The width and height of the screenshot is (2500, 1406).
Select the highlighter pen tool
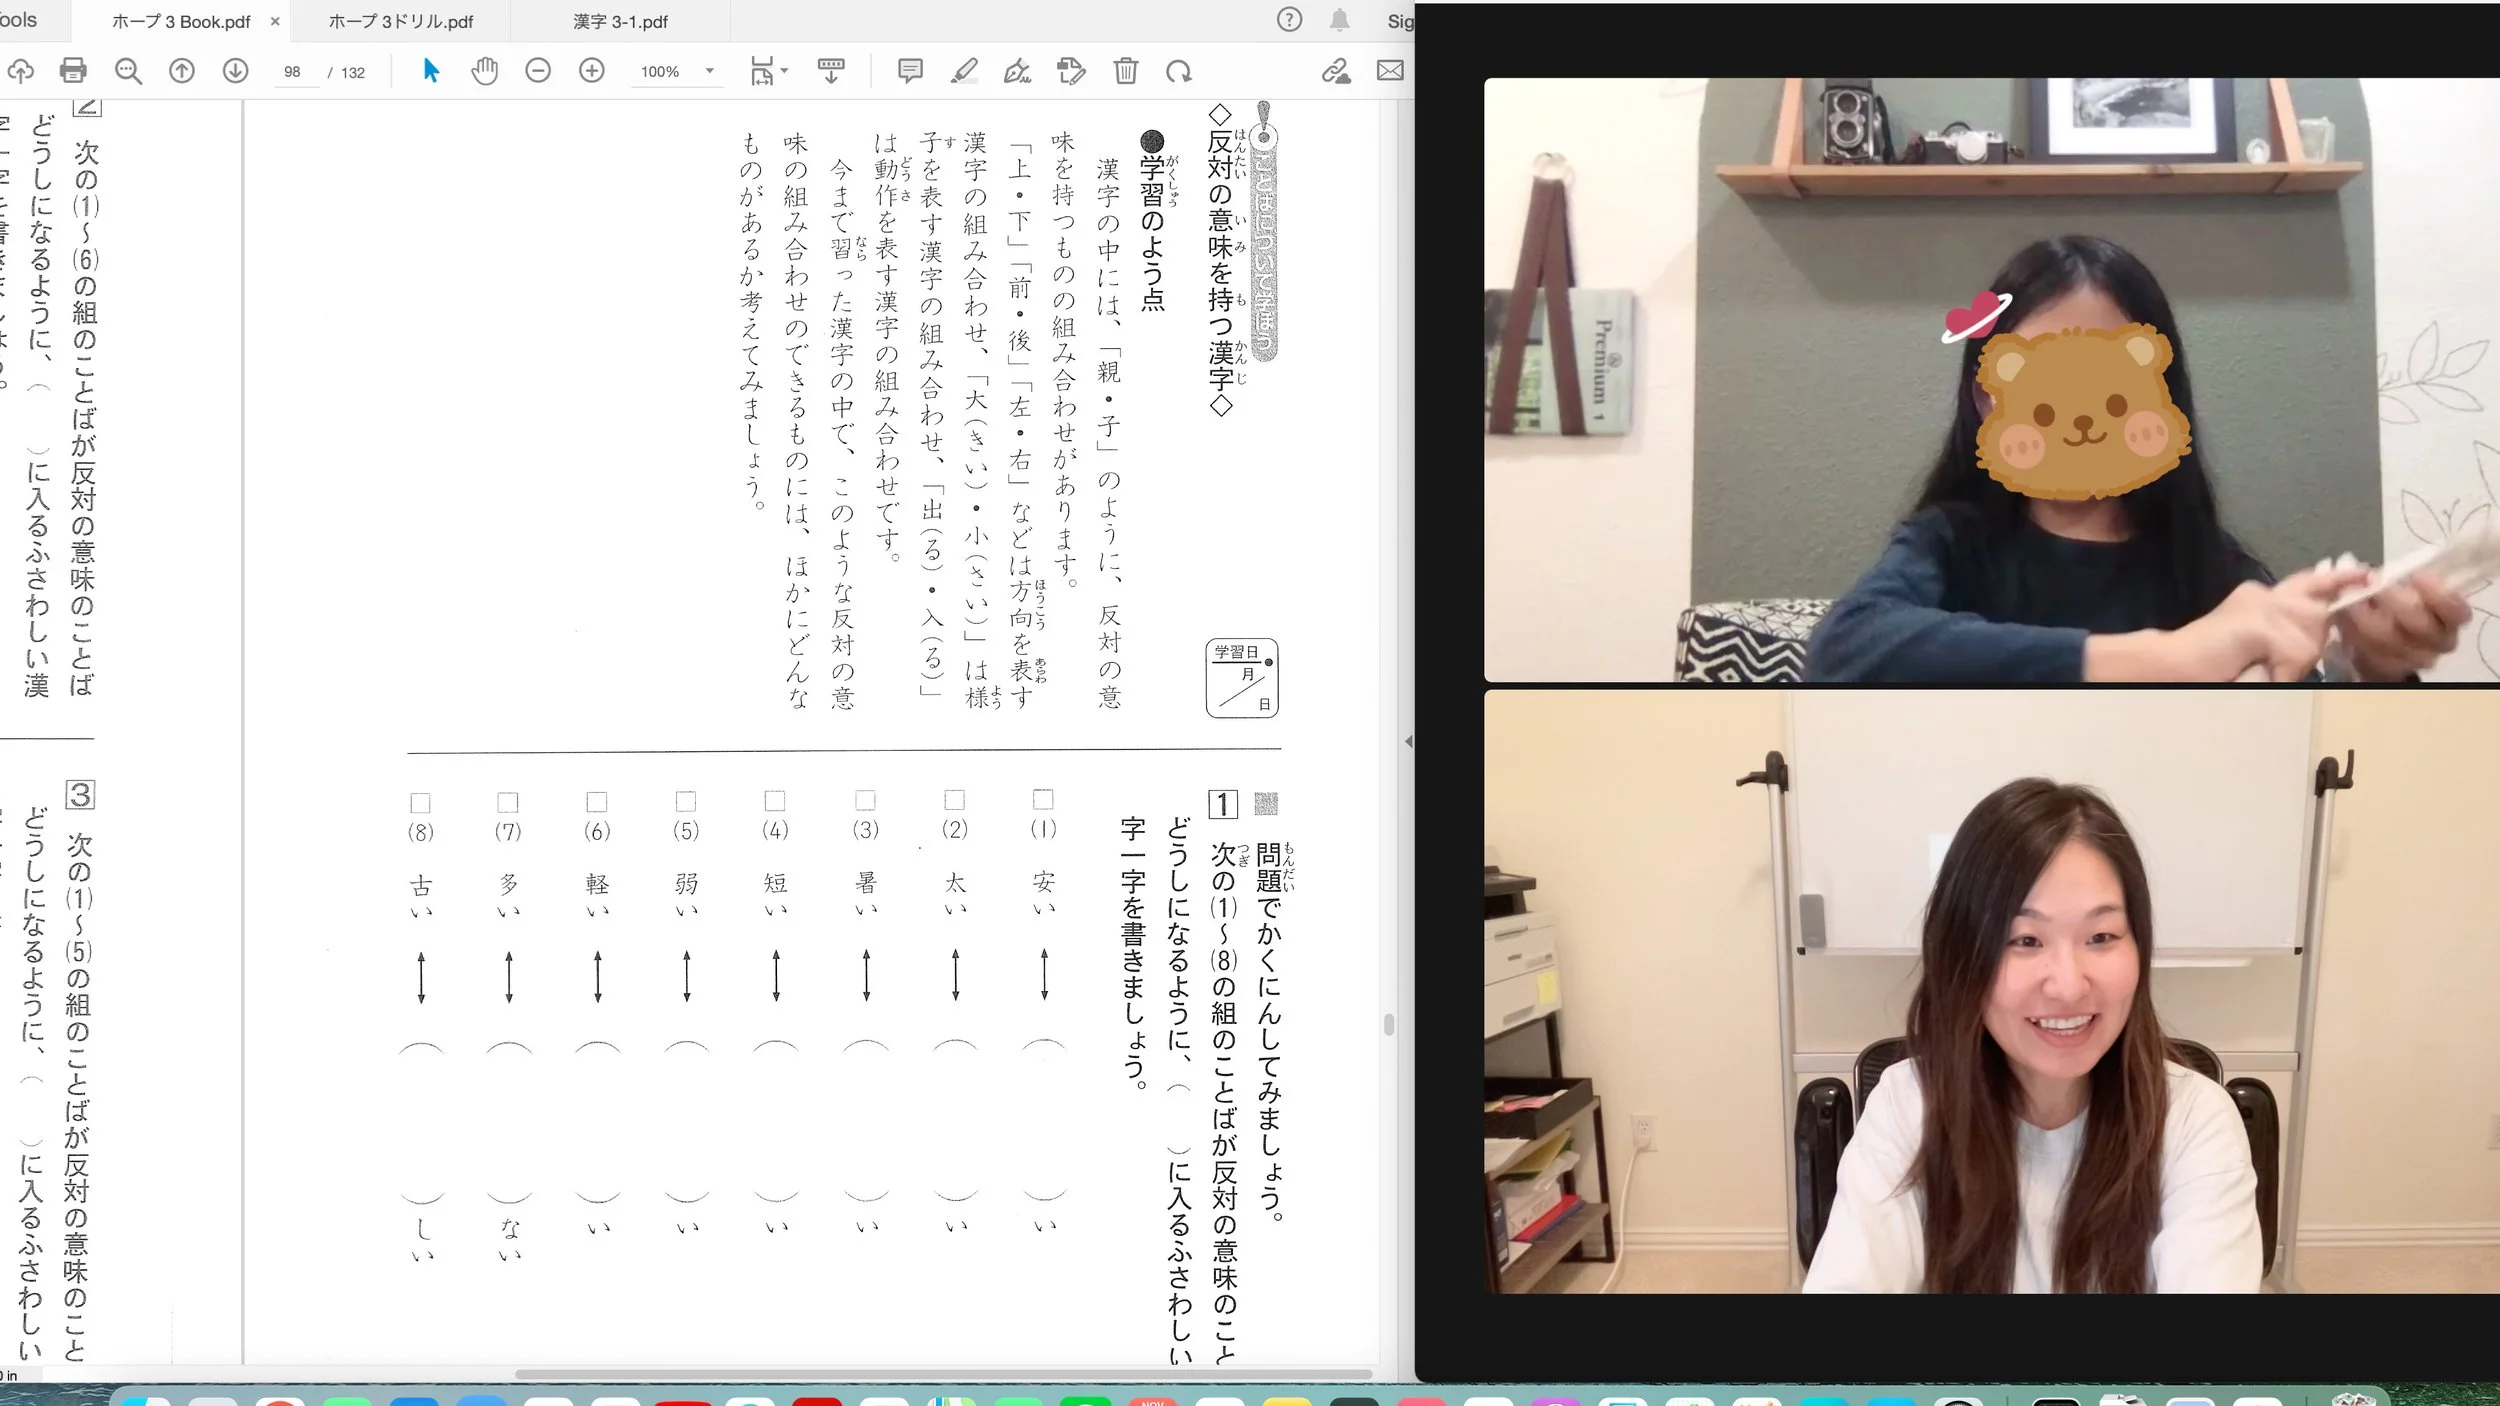[x=964, y=71]
